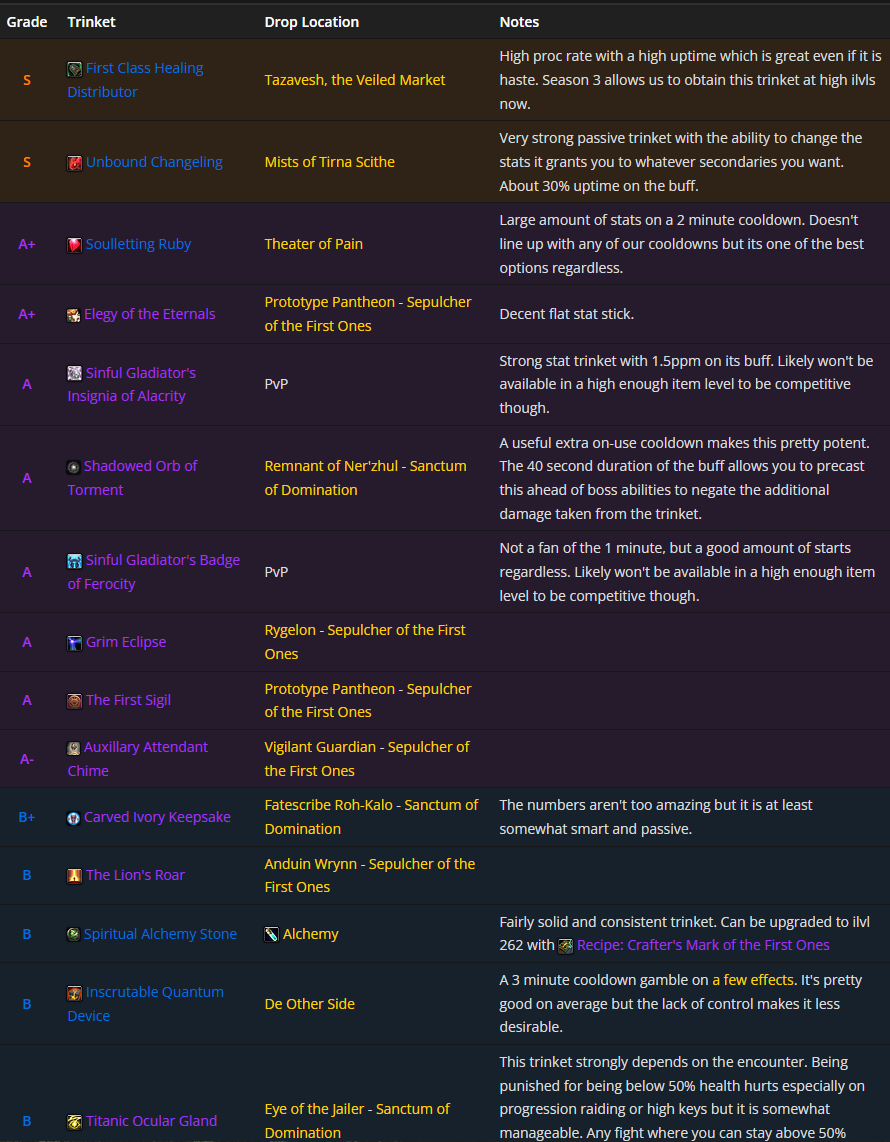
Task: Click the Shadowed Orb of Torment icon
Action: (74, 467)
